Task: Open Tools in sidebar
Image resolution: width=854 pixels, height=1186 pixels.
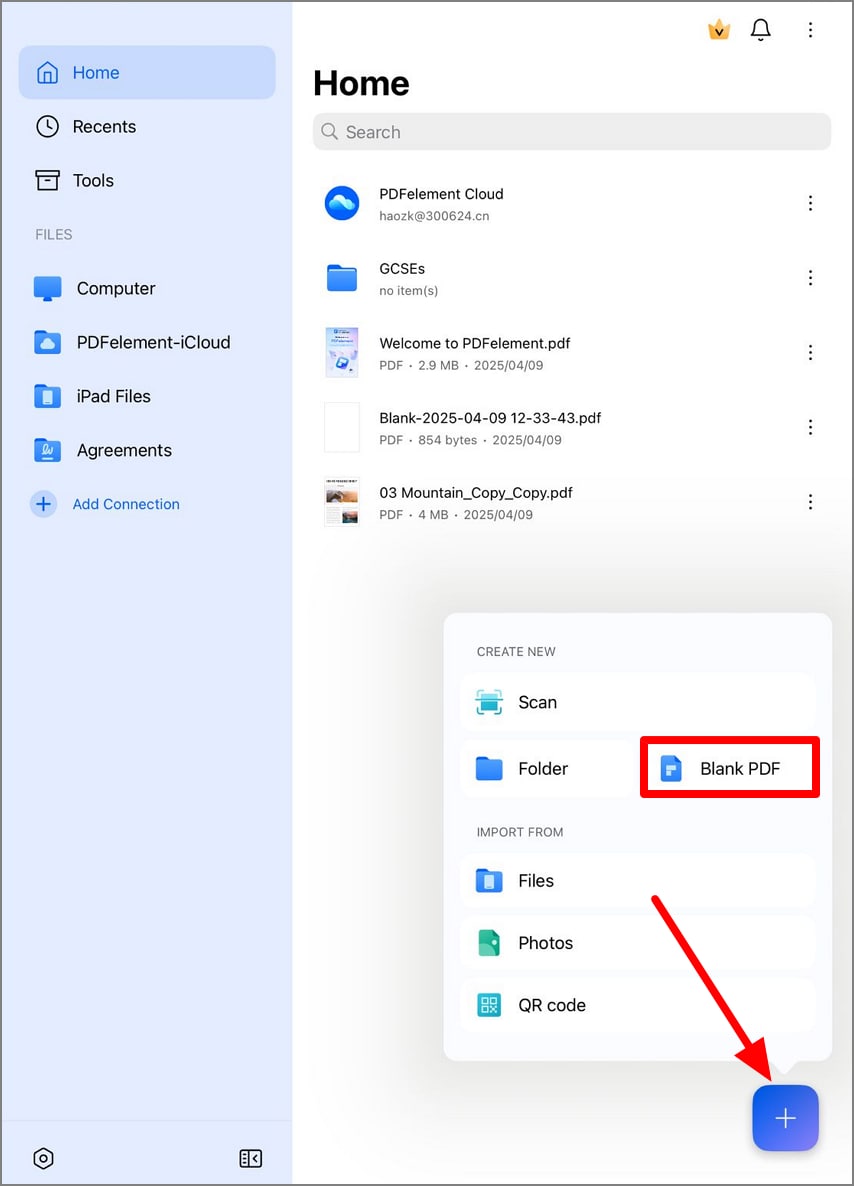Action: (147, 180)
